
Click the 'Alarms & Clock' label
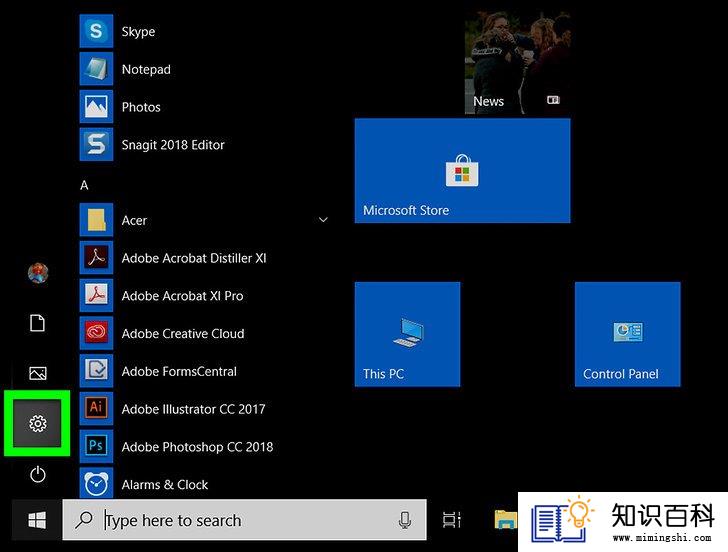[x=165, y=485]
